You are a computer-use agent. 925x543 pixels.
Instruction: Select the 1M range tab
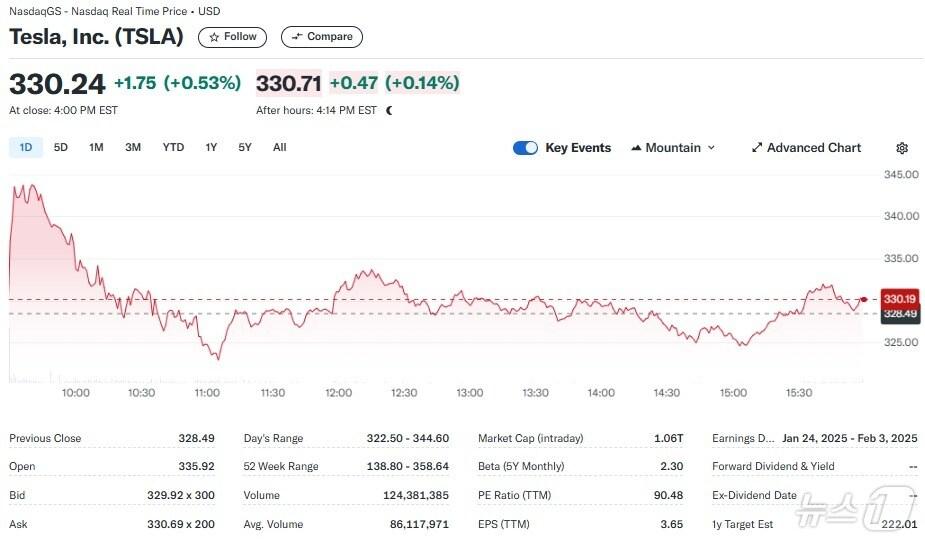(x=96, y=148)
